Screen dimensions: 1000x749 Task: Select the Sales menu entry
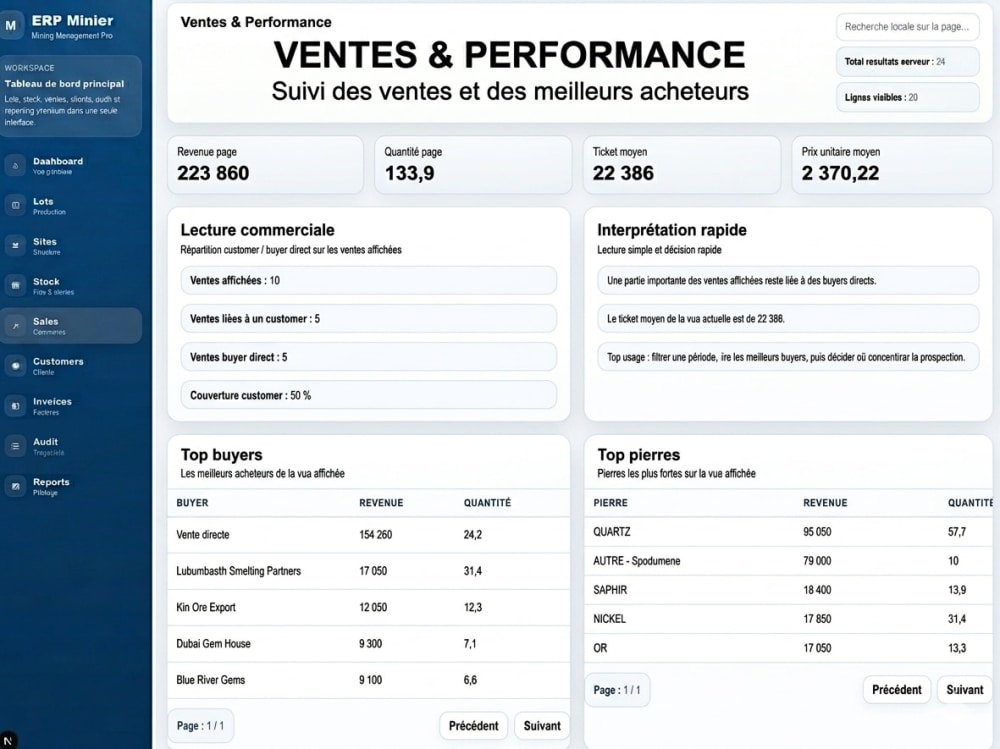tap(71, 326)
